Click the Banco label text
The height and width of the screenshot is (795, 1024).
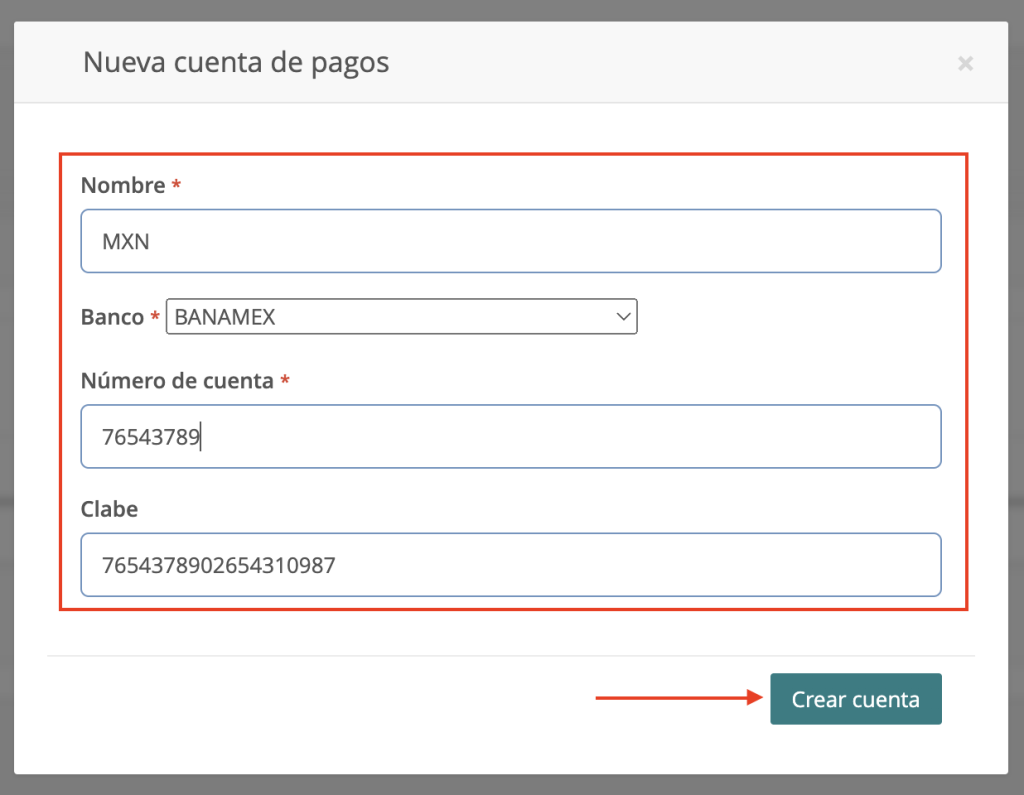click(112, 318)
